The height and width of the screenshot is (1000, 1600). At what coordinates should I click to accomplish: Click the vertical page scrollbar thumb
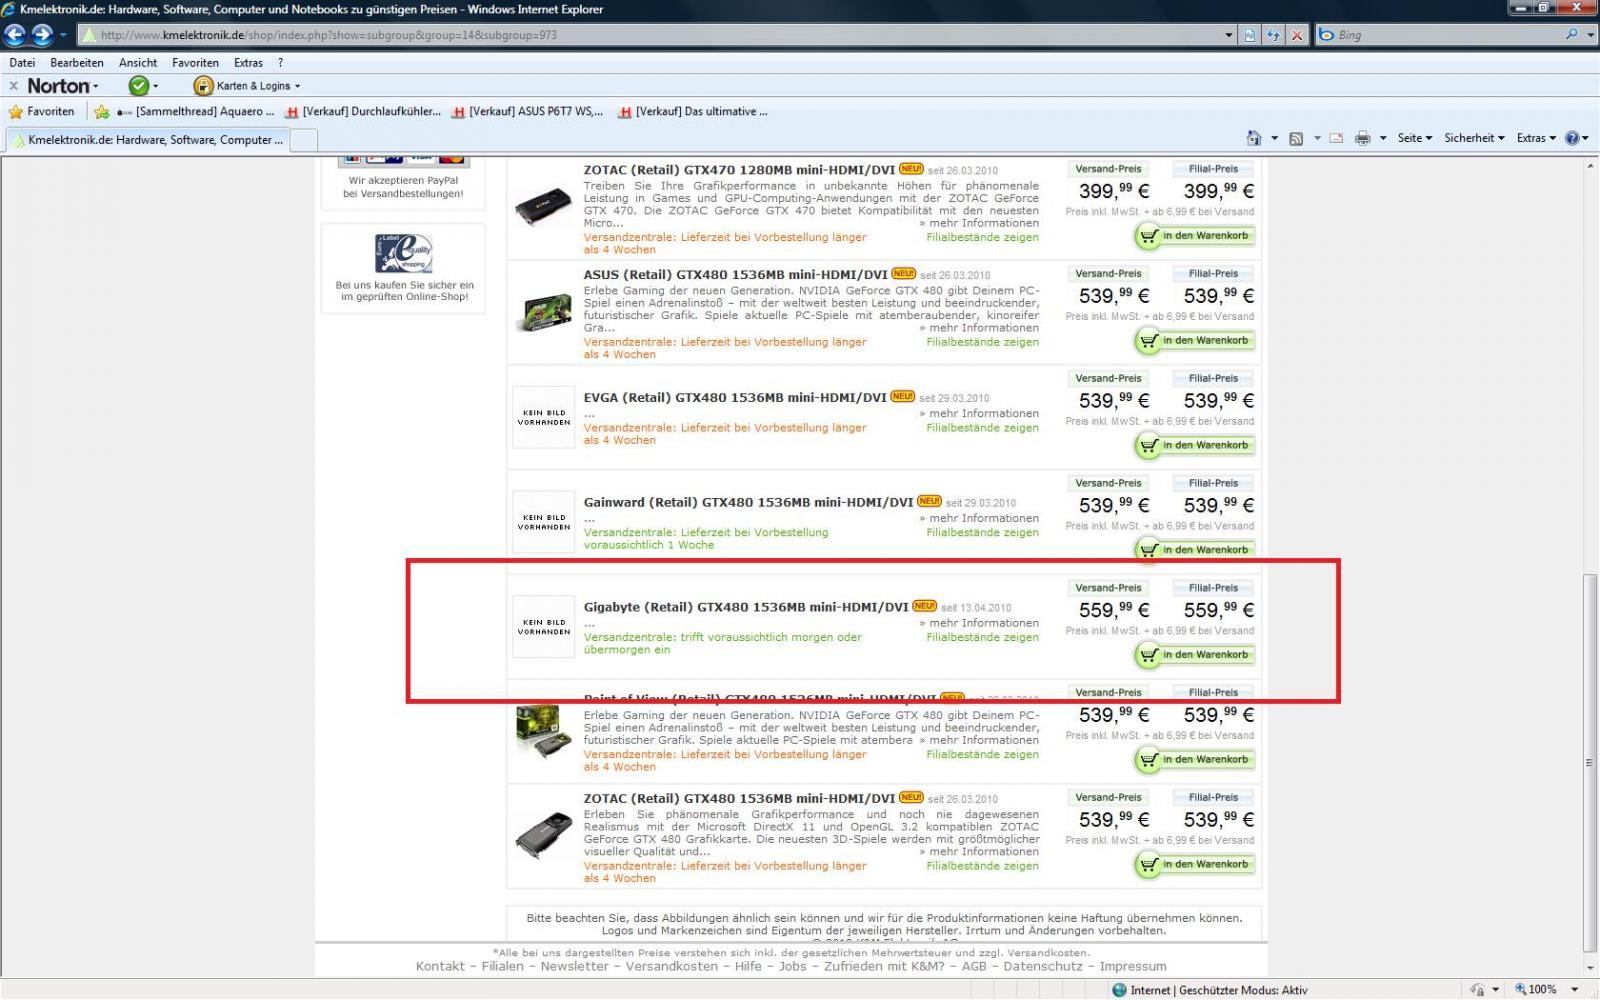pyautogui.click(x=1590, y=762)
